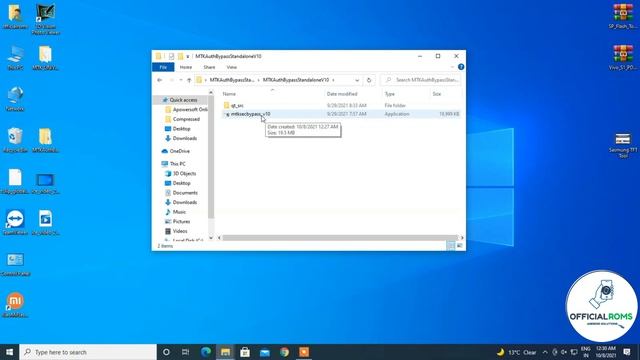Screen dimensions: 640x360
Task: Open Quick Access Toolbar customize dropdown
Action: (x=188, y=56)
